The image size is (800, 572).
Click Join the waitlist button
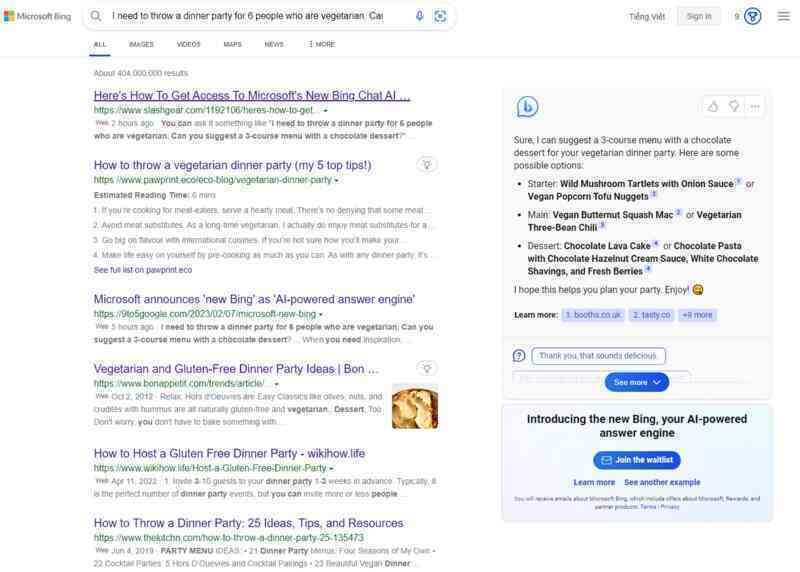[x=637, y=460]
